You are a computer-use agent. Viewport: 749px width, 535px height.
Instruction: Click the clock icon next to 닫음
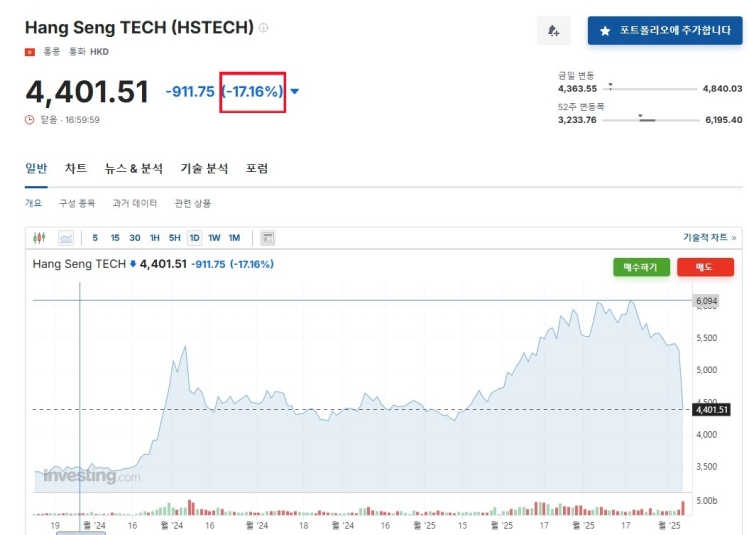30,119
